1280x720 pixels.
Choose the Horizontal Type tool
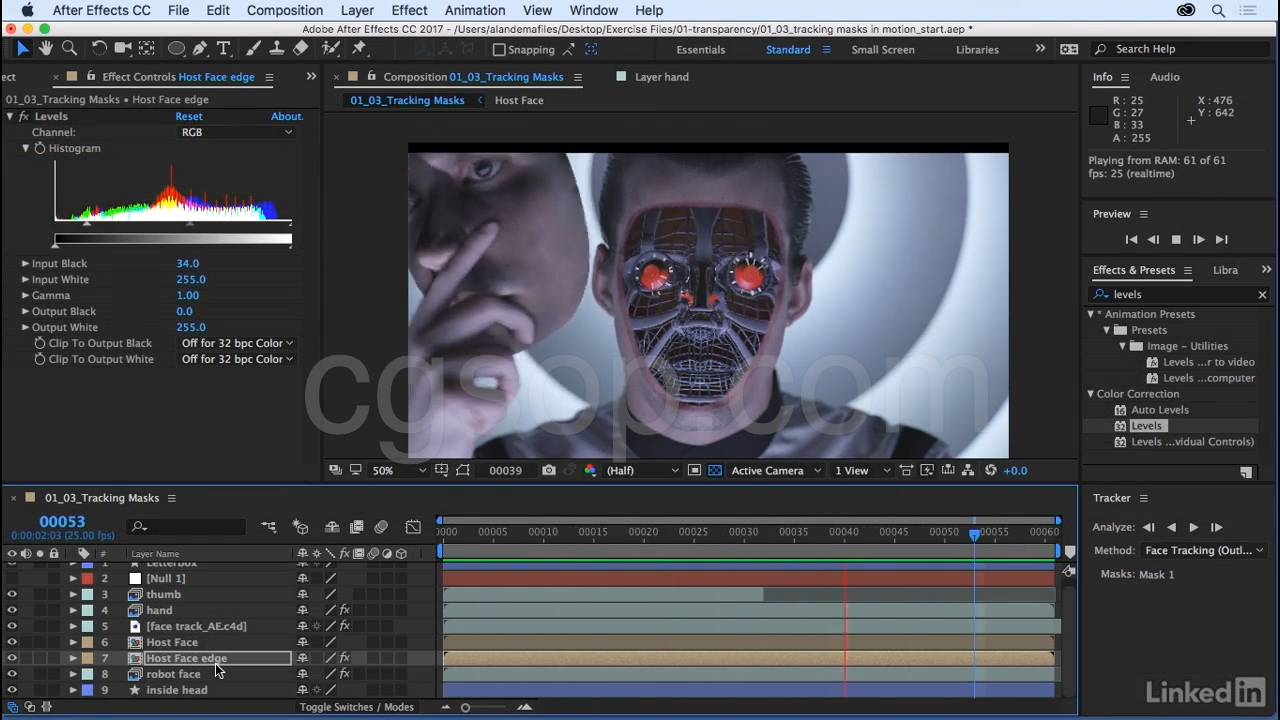pyautogui.click(x=224, y=48)
